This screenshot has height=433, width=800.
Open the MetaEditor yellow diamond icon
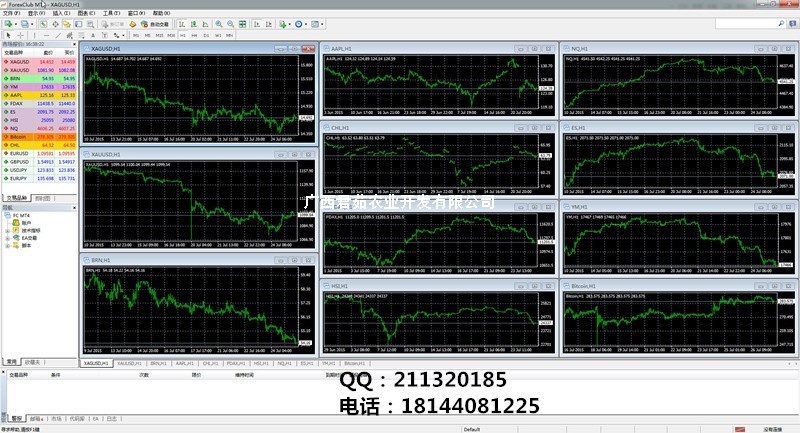coord(133,24)
